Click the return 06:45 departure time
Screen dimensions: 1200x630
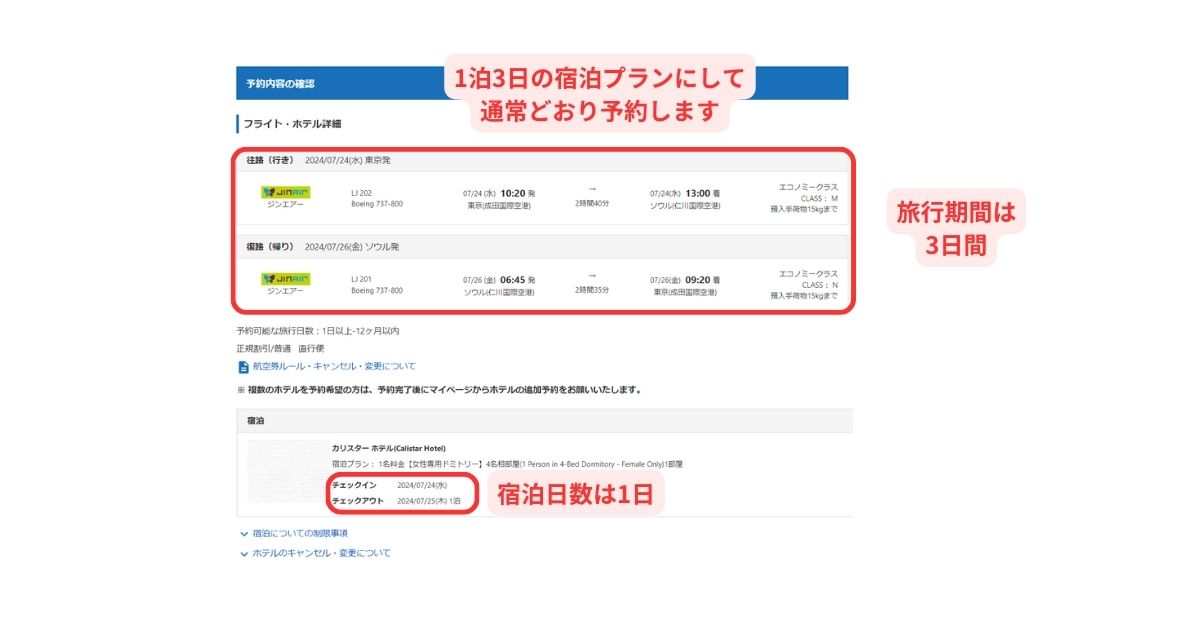pos(510,279)
